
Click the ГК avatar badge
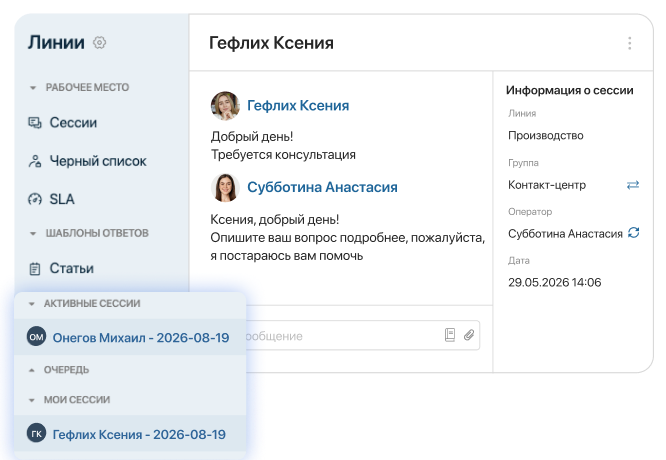pos(37,433)
